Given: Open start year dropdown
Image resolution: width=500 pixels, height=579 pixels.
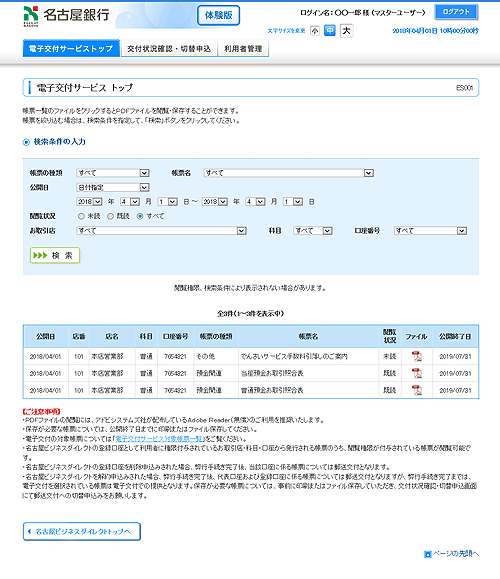Looking at the screenshot, I should [x=89, y=202].
